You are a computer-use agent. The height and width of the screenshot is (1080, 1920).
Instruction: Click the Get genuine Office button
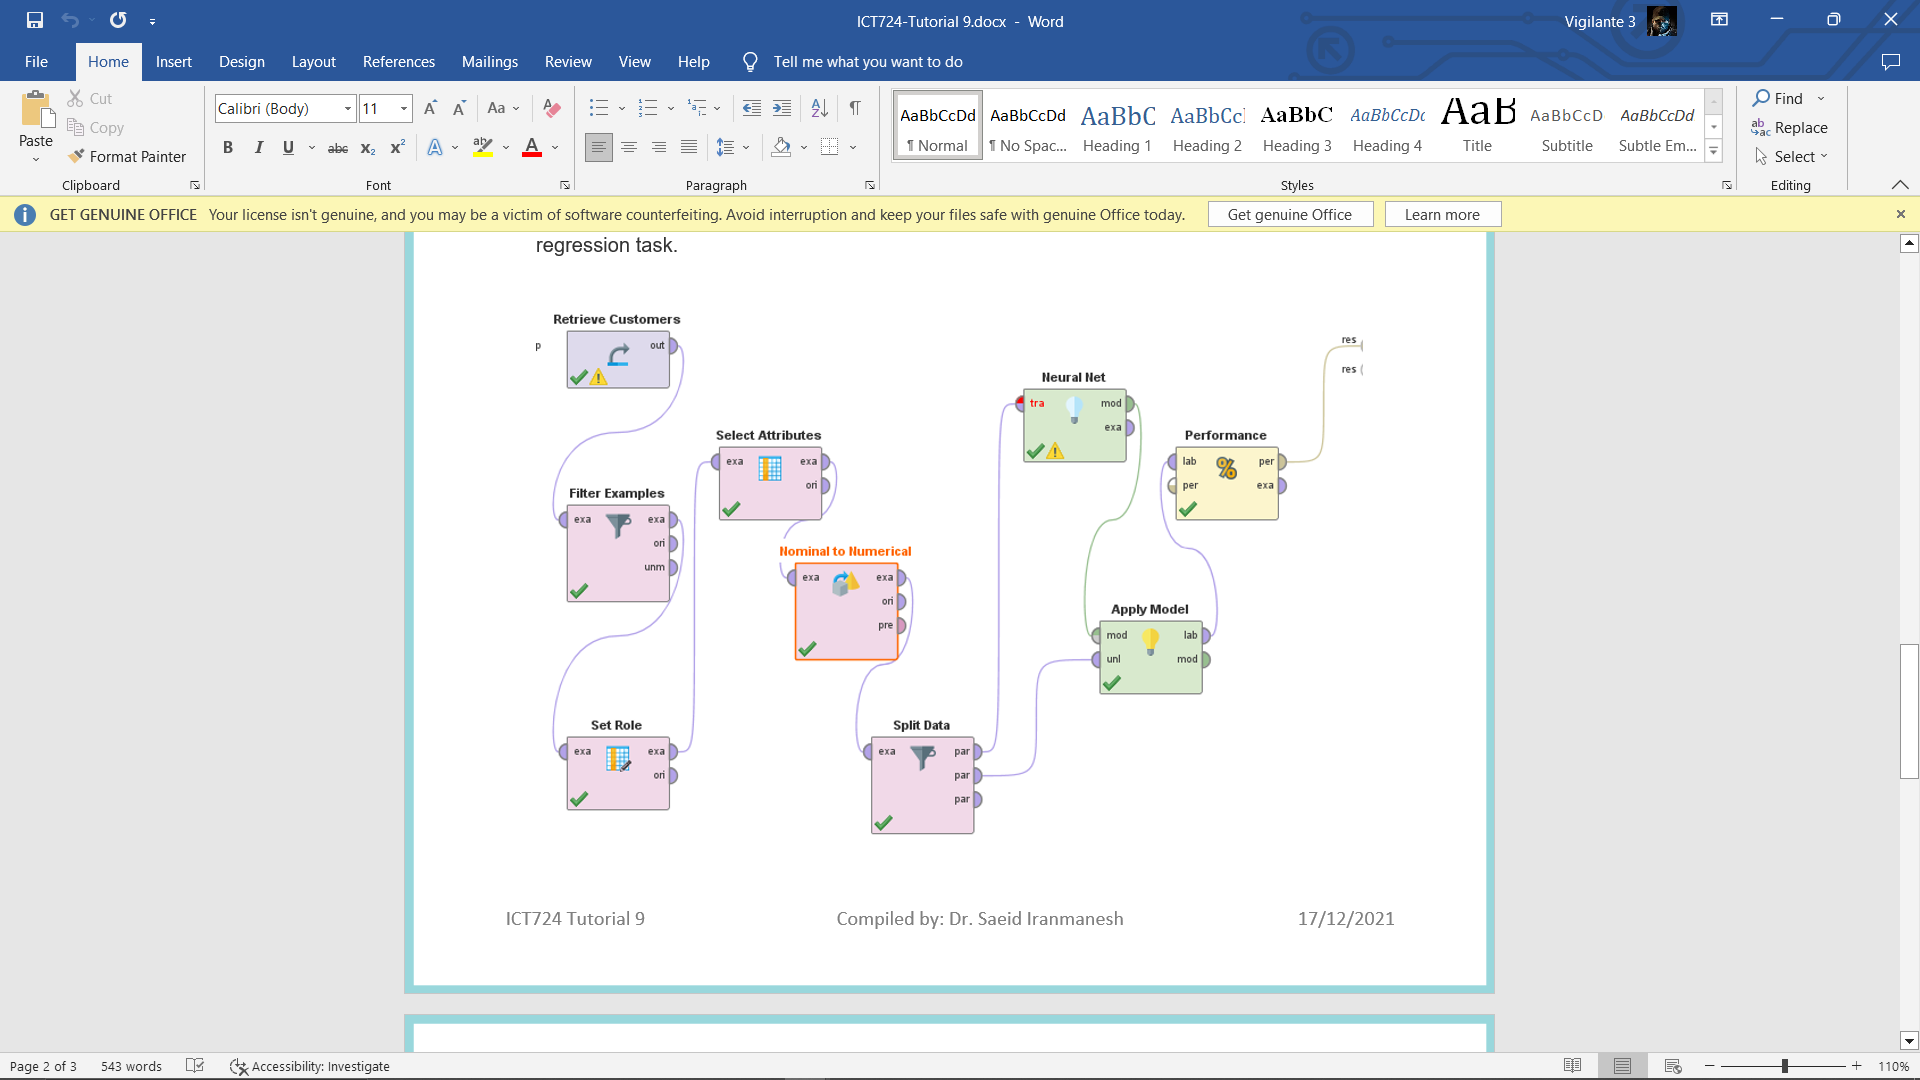(x=1289, y=214)
